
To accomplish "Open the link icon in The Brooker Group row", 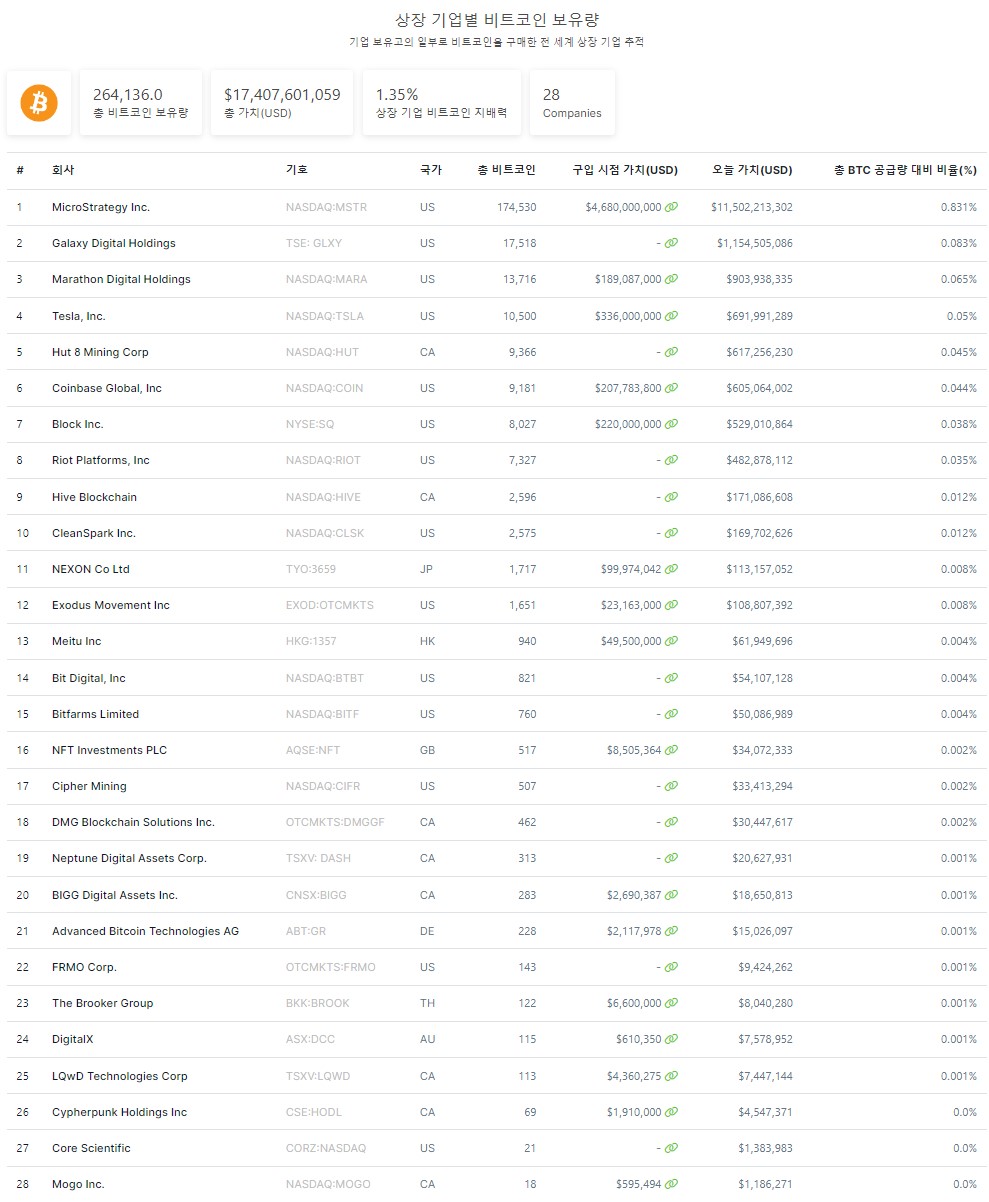I will [671, 1003].
